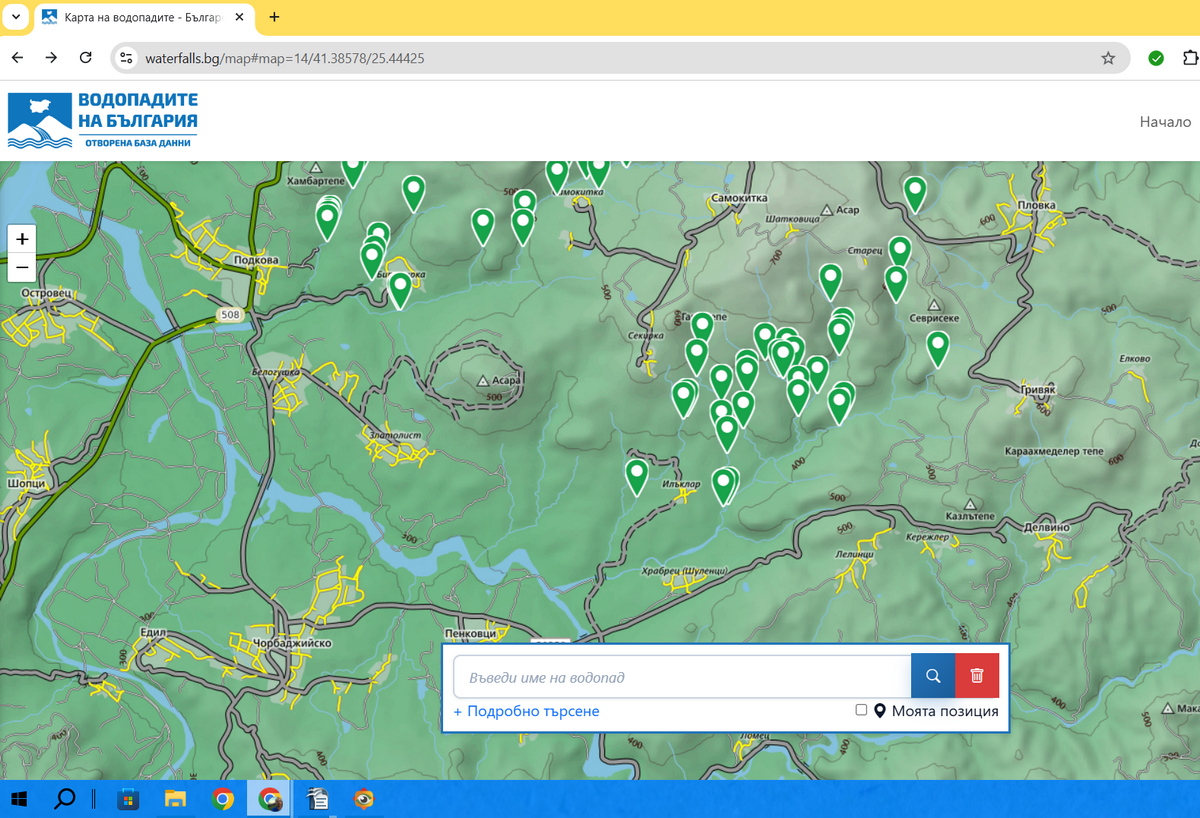Expand Подробно търсене advanced search

click(526, 711)
